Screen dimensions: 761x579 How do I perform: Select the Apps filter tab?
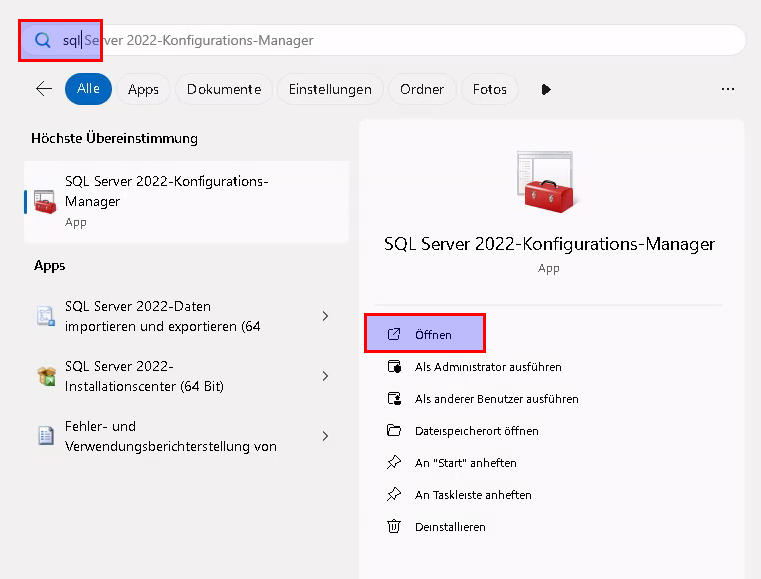143,89
